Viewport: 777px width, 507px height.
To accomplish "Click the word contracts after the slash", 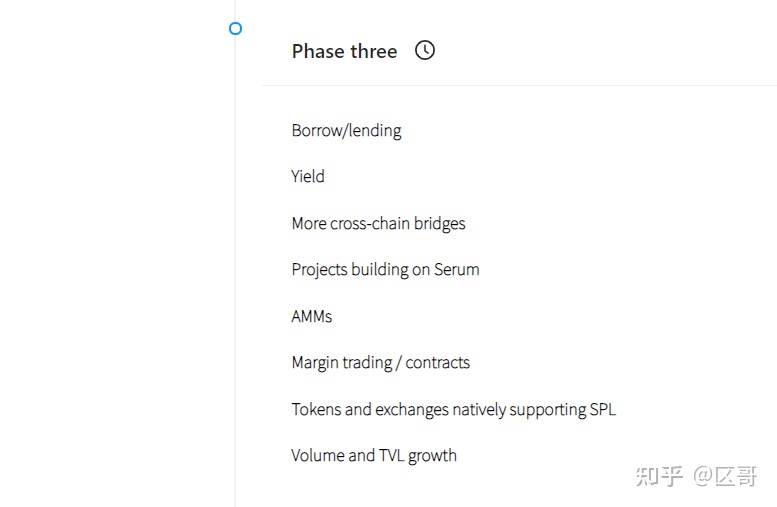I will coord(438,363).
